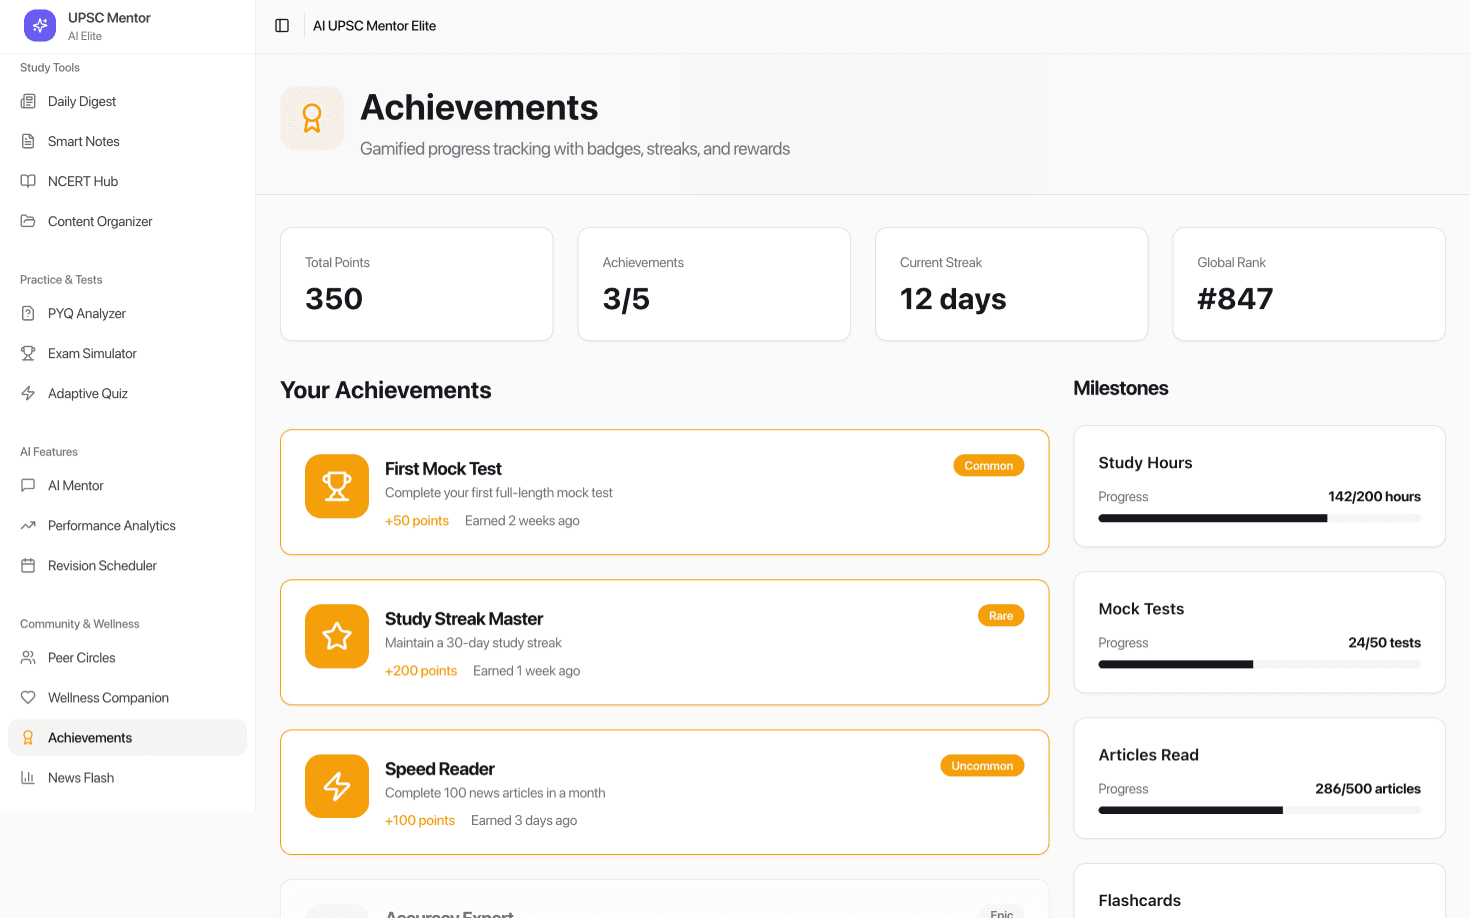The height and width of the screenshot is (918, 1470).
Task: Click the Content Organizer folder icon
Action: click(28, 221)
